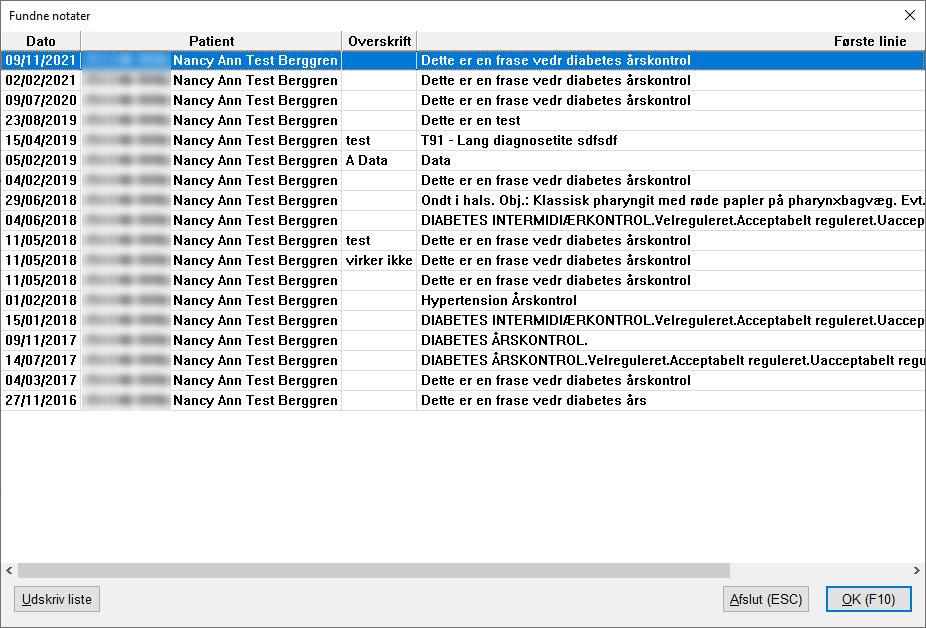This screenshot has width=926, height=628.
Task: Click the 'A Data' overskrift cell
Action: [379, 160]
